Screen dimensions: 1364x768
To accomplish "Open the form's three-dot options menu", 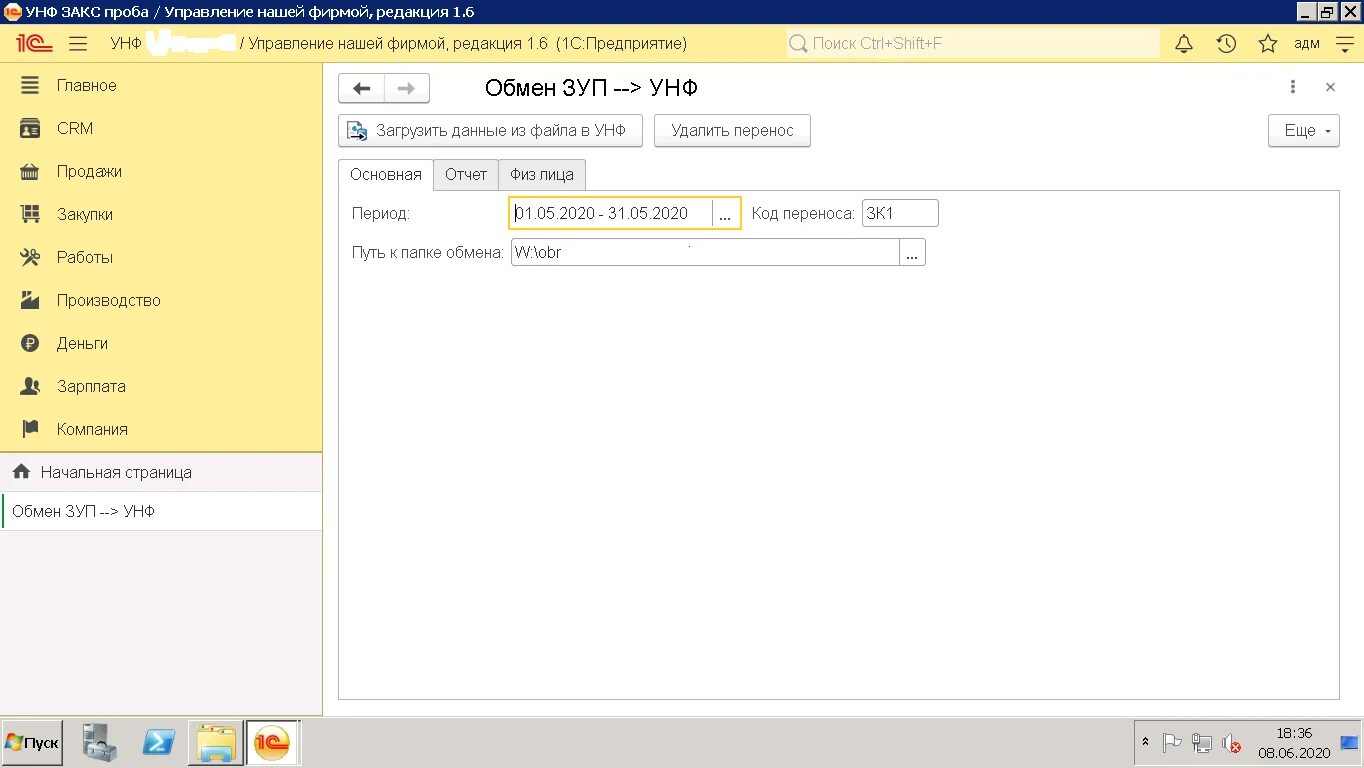I will 1293,87.
